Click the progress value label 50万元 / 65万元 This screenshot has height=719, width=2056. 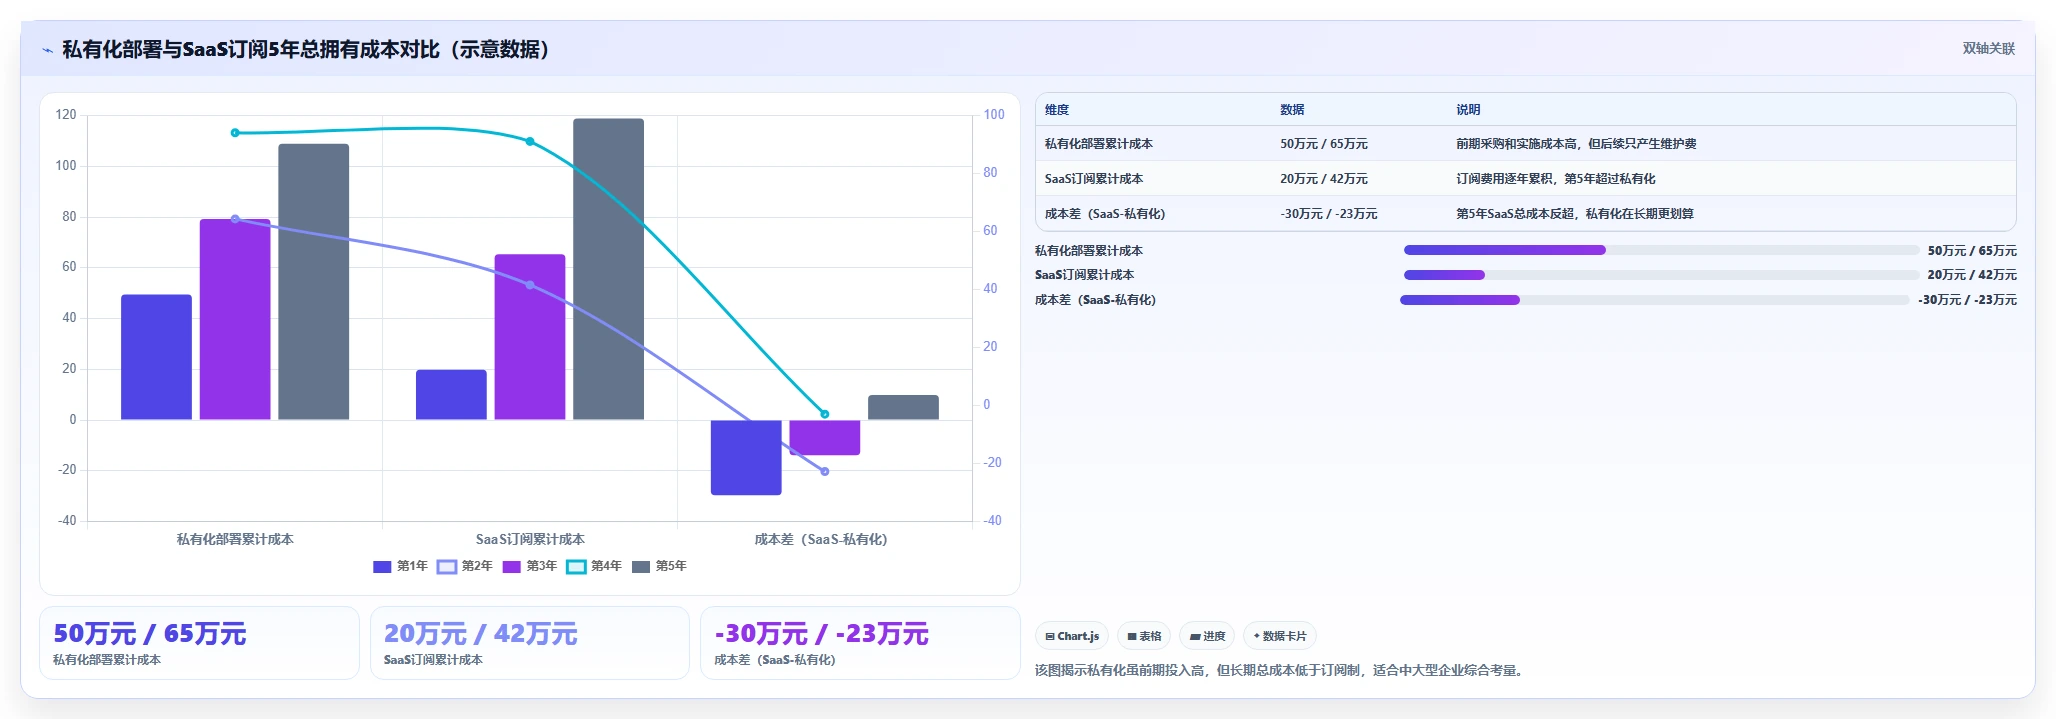click(1972, 251)
